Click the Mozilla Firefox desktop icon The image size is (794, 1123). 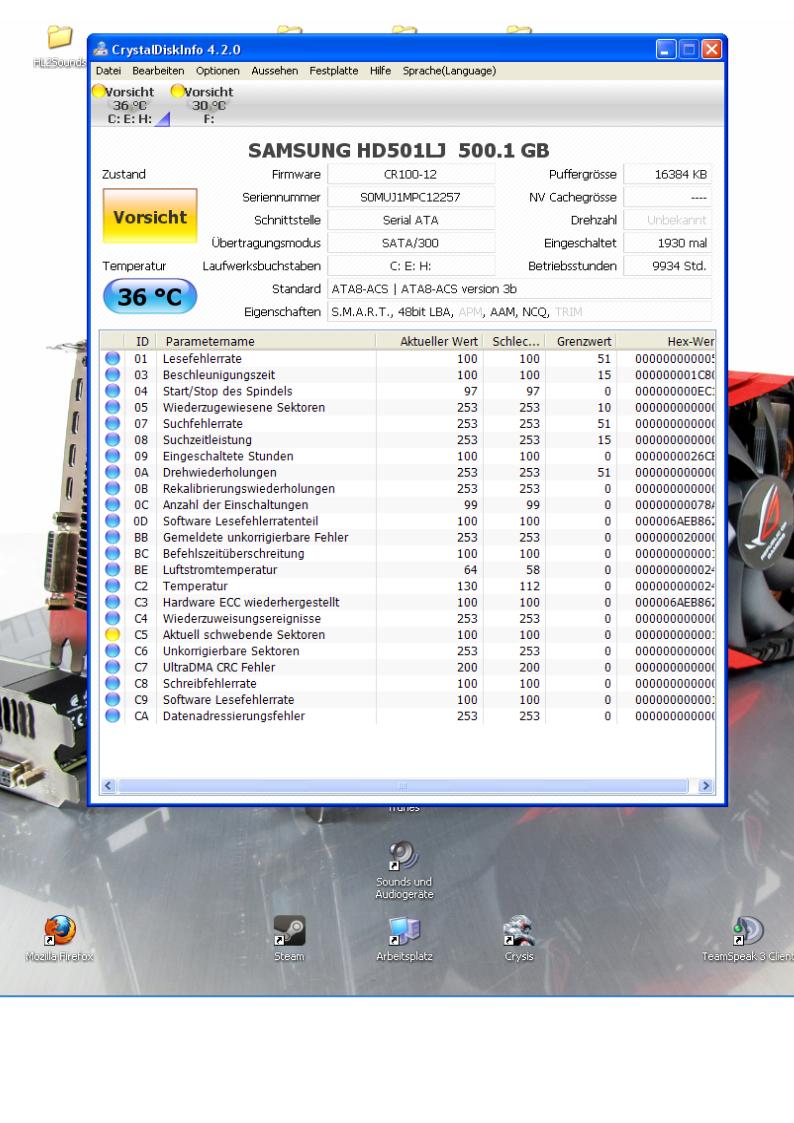(x=59, y=938)
